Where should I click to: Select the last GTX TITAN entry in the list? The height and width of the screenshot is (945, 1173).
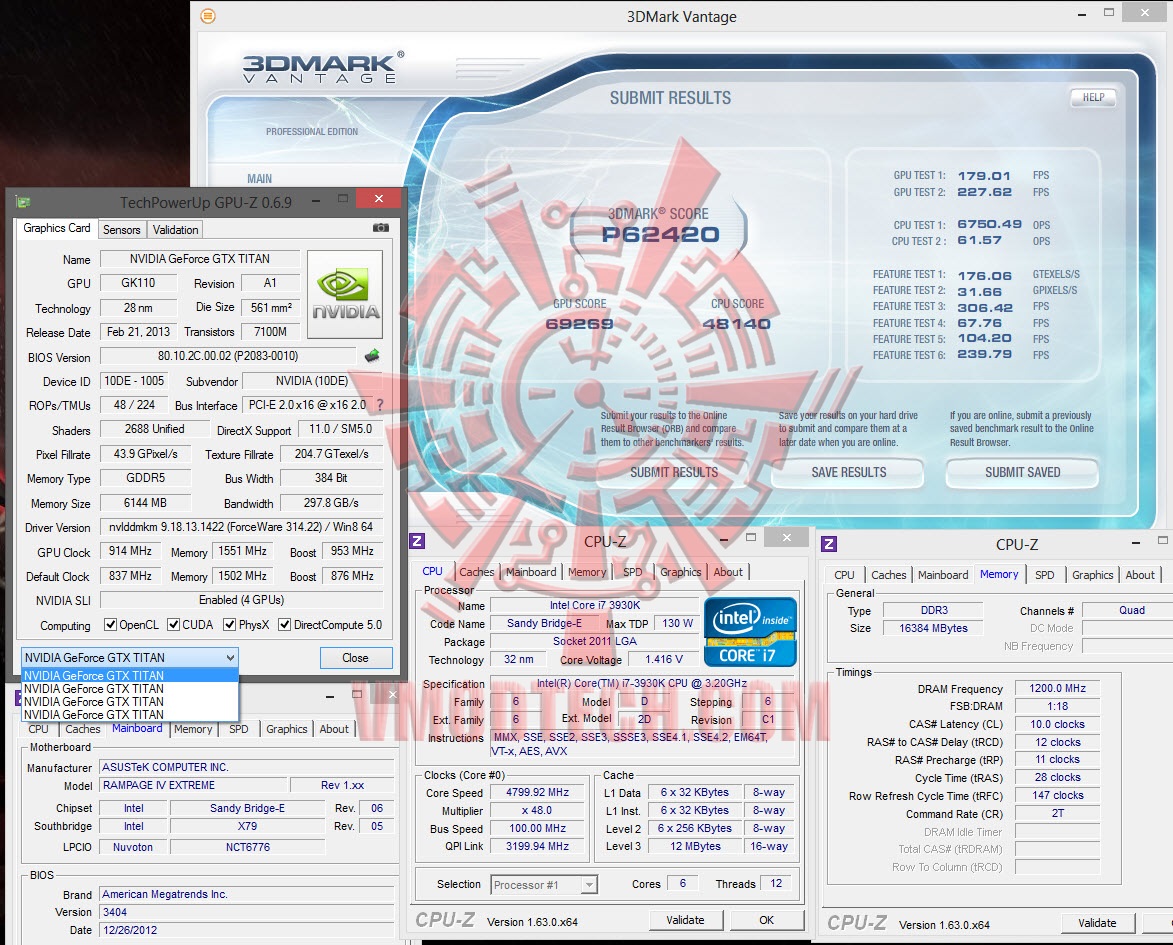(x=130, y=715)
